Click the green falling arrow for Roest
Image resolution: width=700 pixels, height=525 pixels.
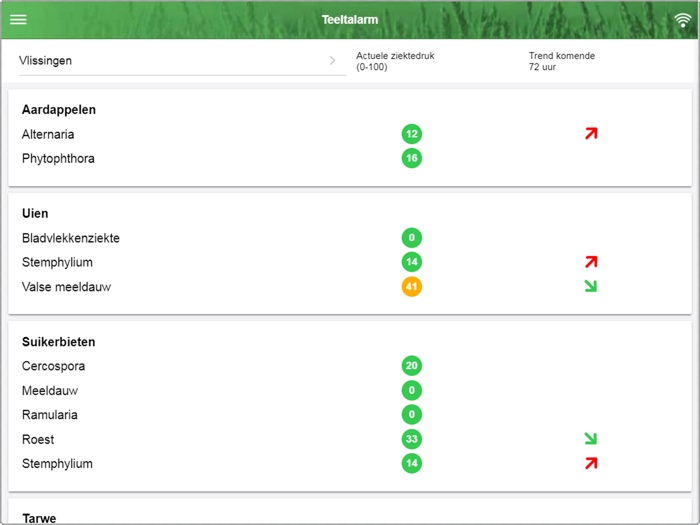click(x=591, y=439)
